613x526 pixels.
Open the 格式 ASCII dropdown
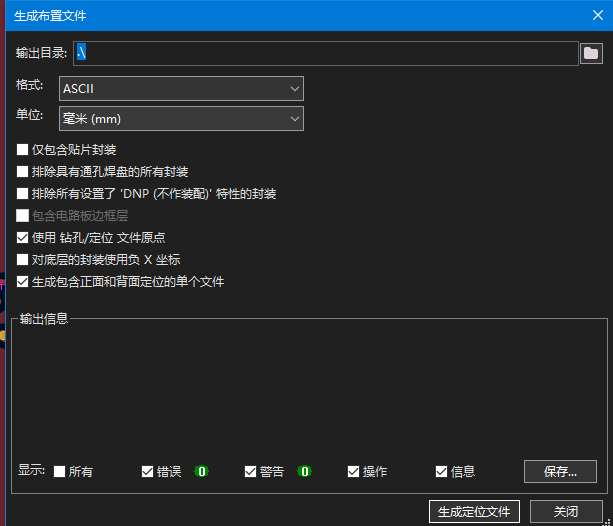point(181,89)
